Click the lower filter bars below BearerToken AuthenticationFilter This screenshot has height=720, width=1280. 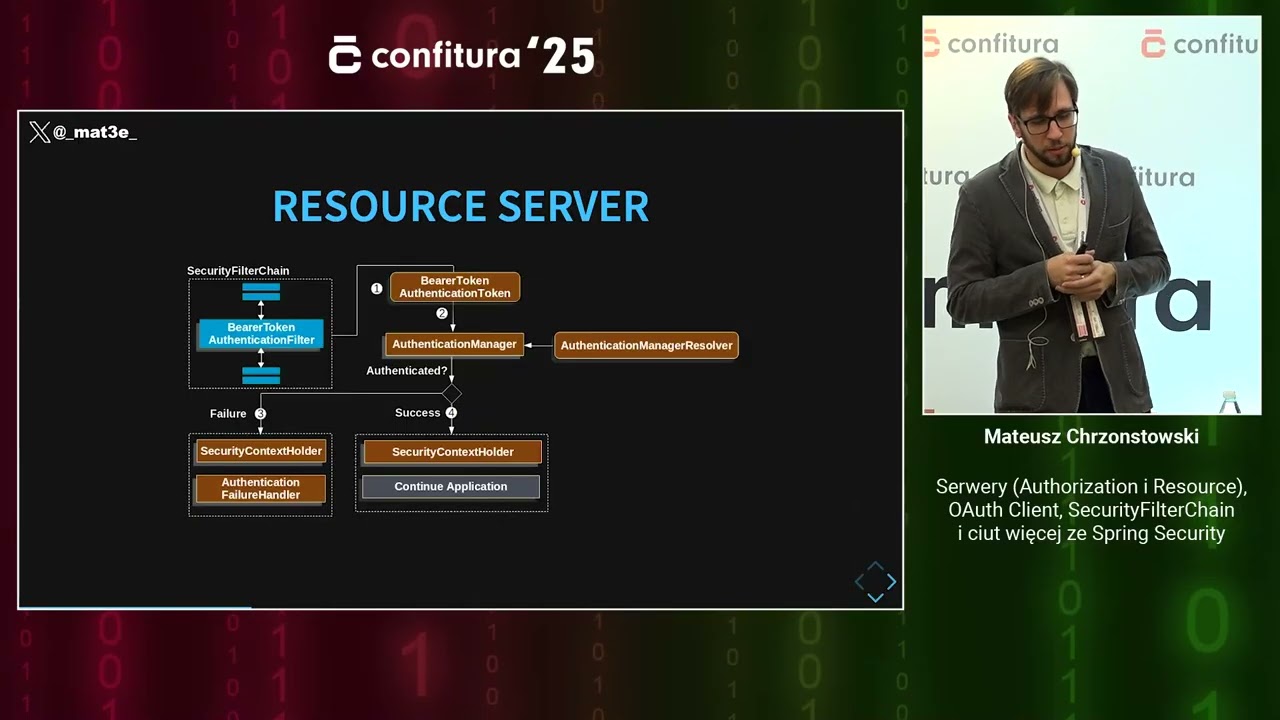tap(261, 375)
